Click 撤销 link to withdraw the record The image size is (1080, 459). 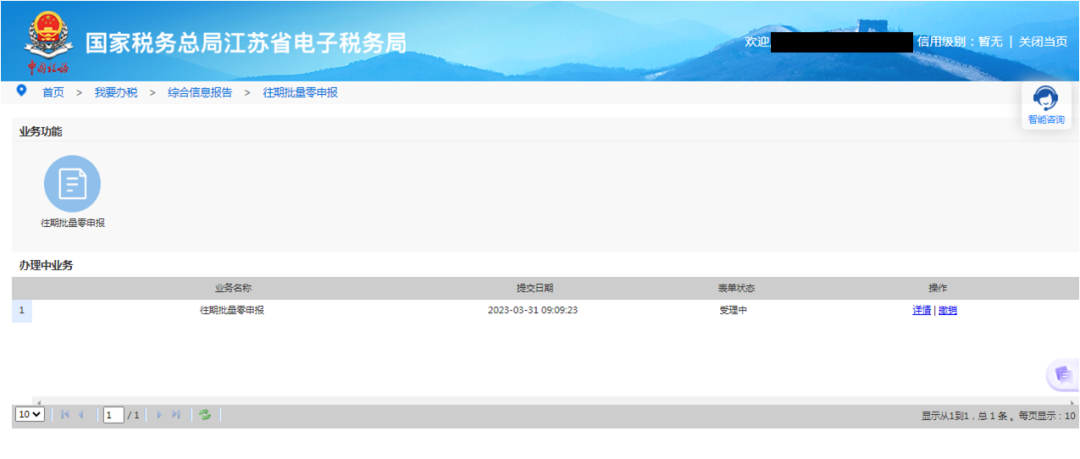tap(948, 310)
